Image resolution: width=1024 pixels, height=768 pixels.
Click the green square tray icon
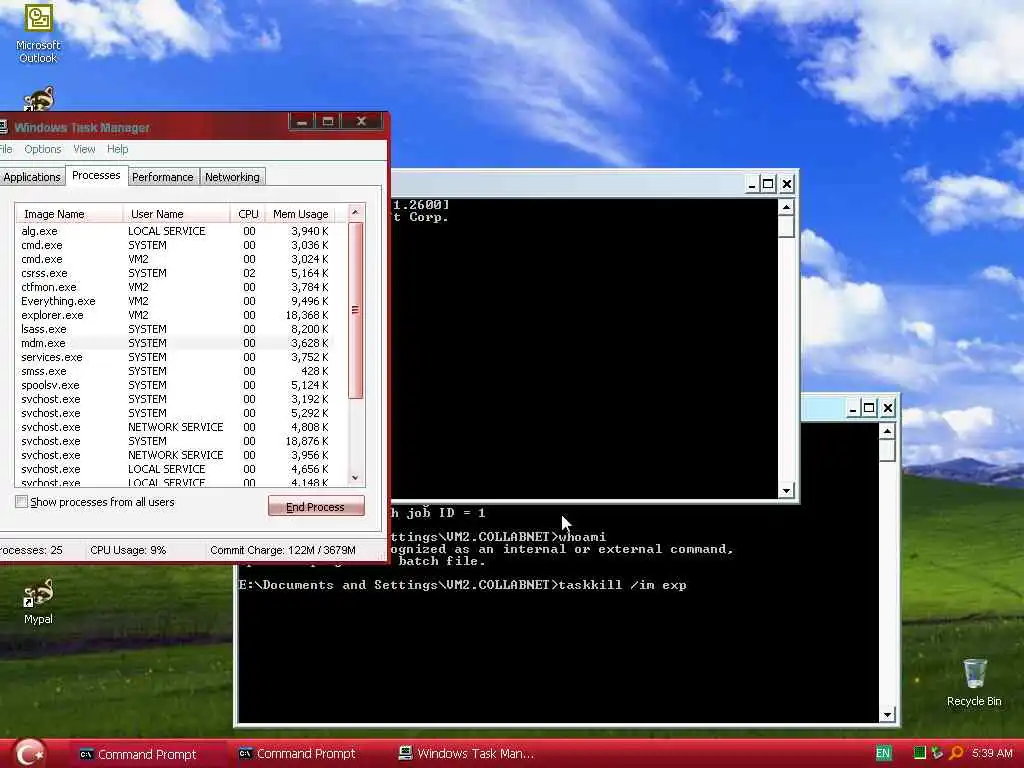pos(920,754)
